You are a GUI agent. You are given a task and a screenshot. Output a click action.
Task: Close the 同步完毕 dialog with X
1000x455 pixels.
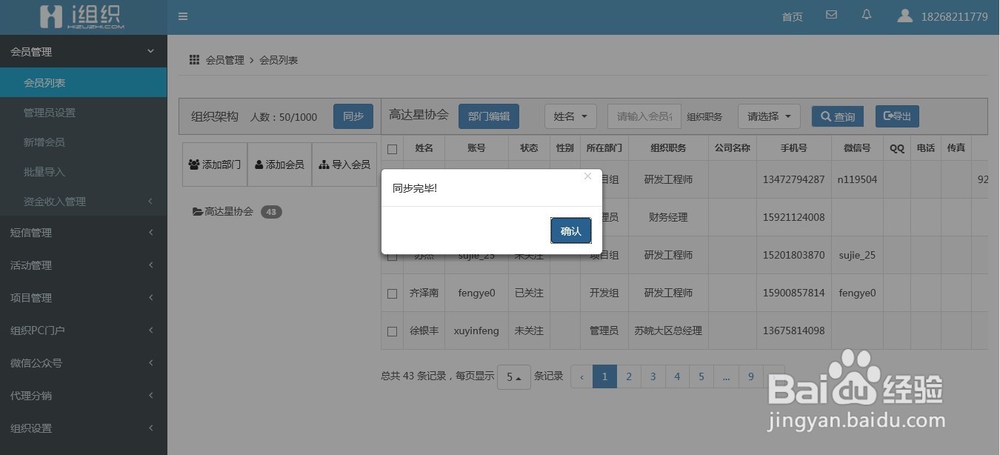[x=587, y=177]
